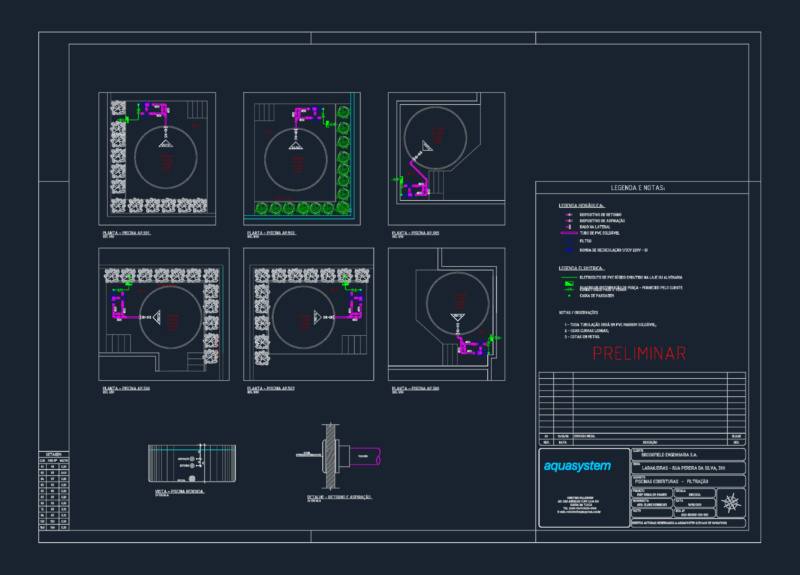
Task: Select the compass rose in the title block
Action: click(x=731, y=504)
